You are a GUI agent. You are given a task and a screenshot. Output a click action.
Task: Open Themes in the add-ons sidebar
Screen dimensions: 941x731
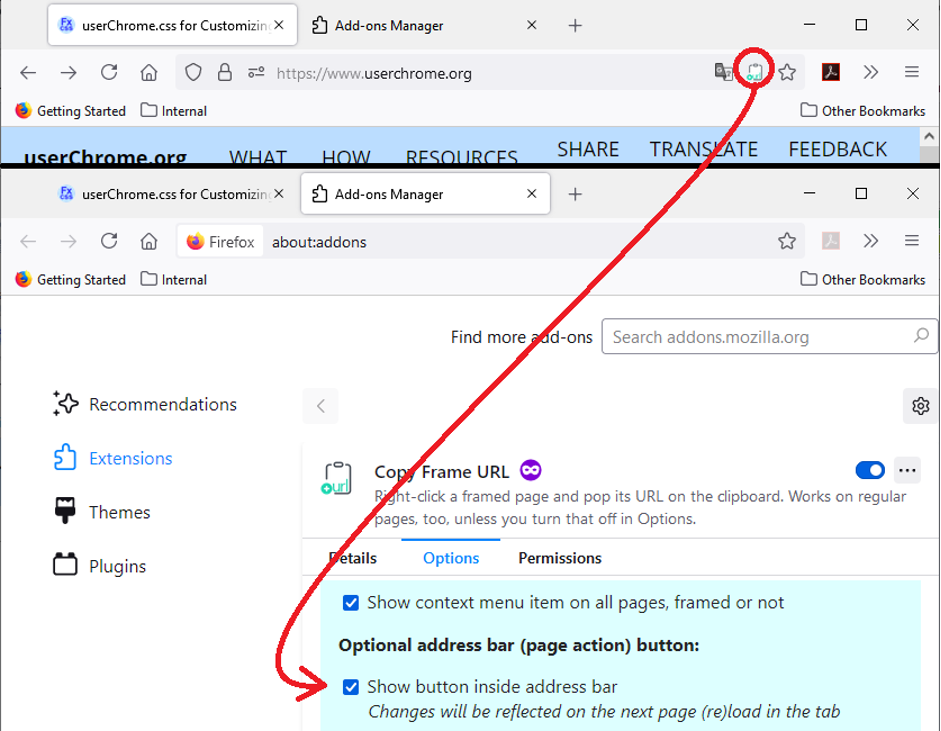click(119, 512)
